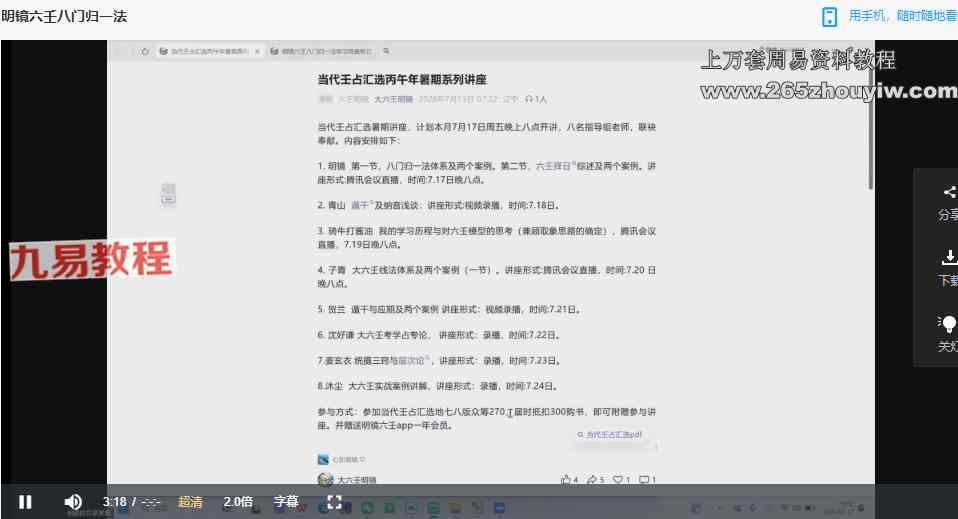Click the share arrow icon under the article
Screen dimensions: 958x519
(x=591, y=480)
